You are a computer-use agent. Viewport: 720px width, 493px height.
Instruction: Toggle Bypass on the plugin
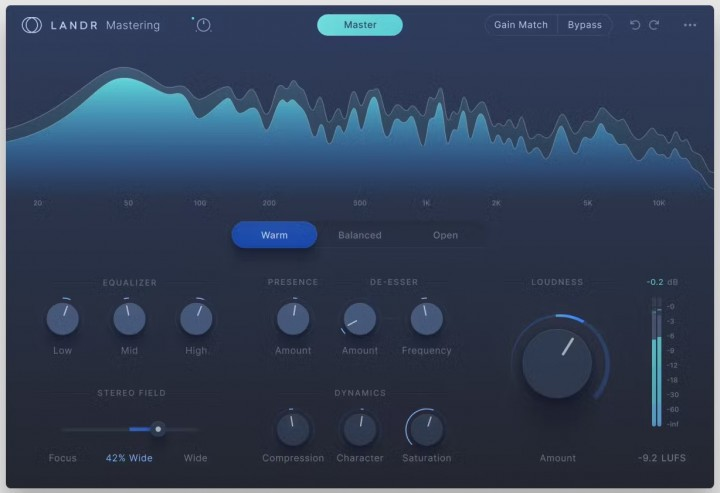[585, 25]
